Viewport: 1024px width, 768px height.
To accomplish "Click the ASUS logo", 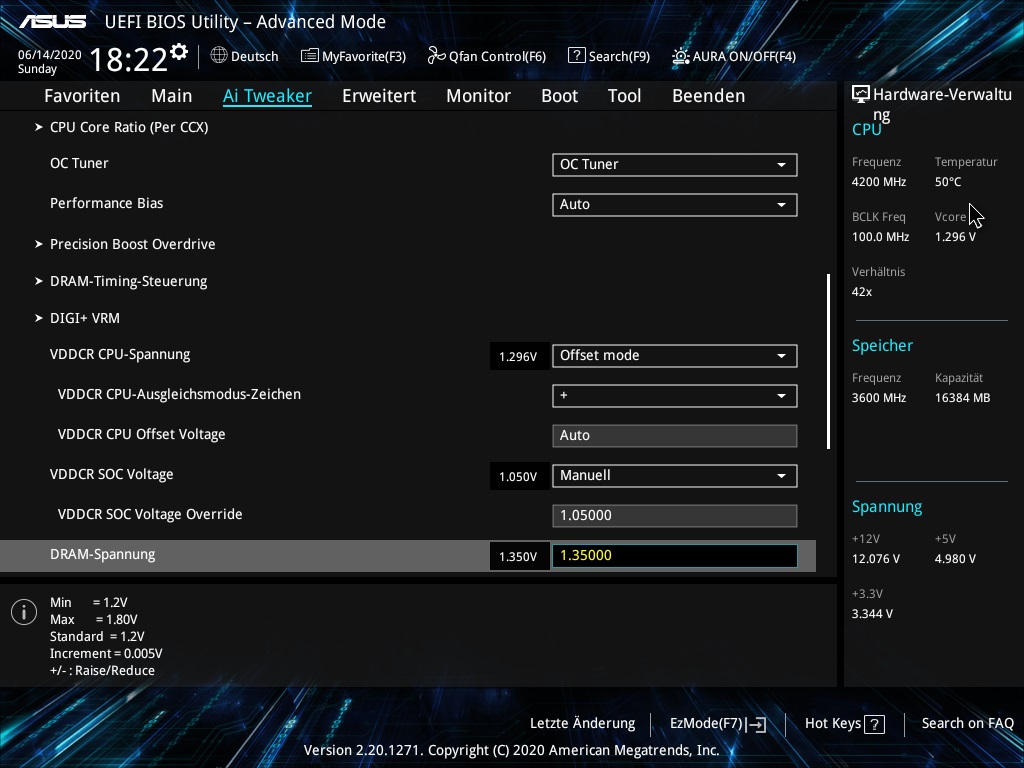I will [x=52, y=22].
